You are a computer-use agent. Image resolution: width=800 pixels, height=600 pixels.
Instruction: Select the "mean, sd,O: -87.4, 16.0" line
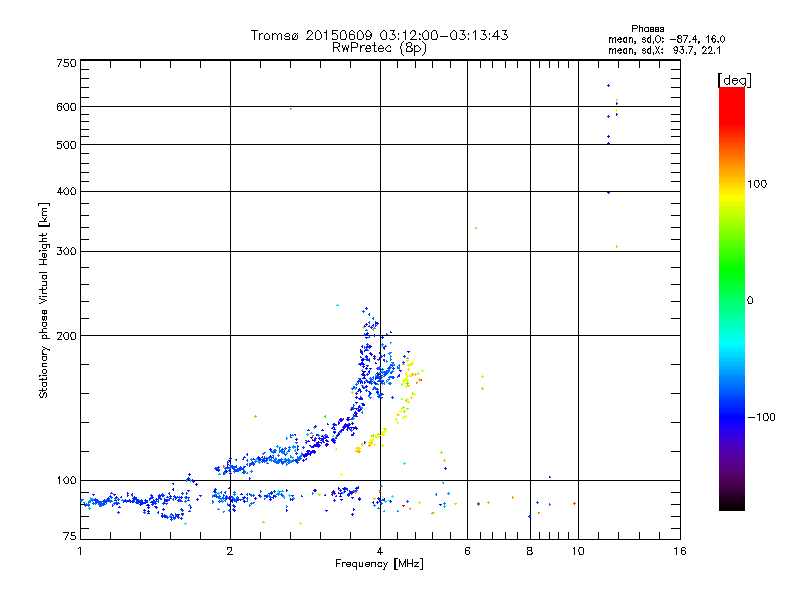666,39
